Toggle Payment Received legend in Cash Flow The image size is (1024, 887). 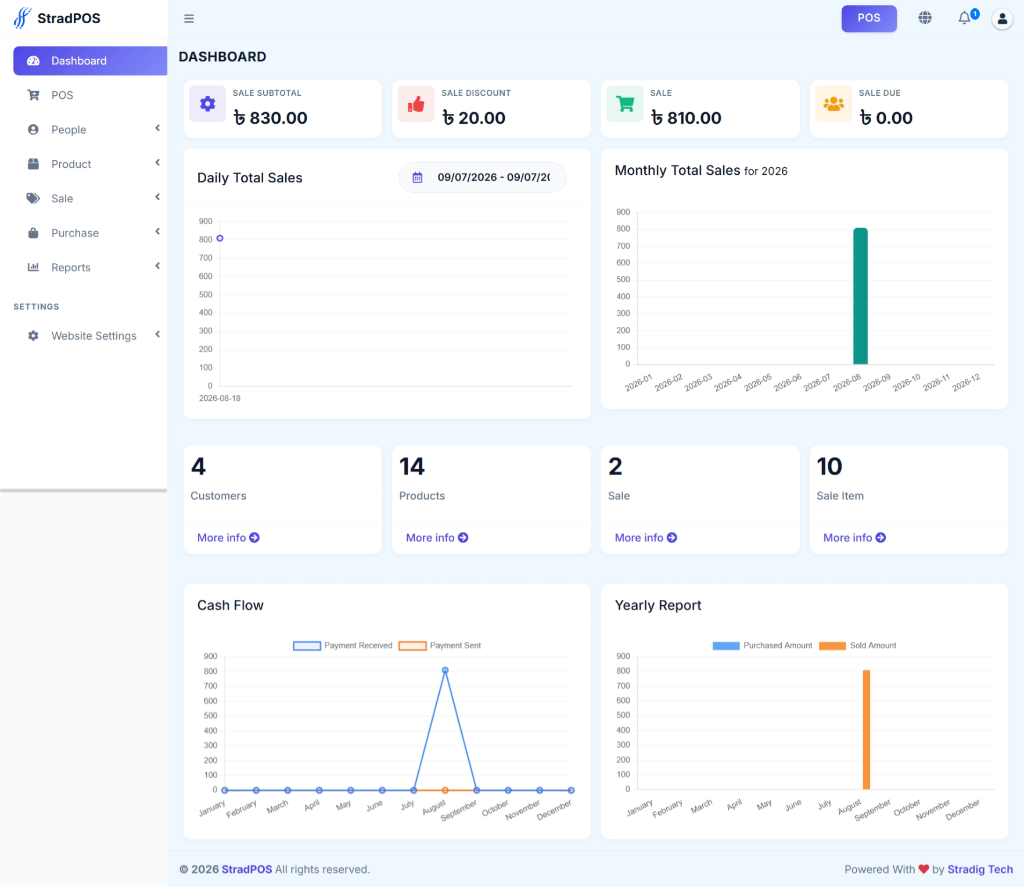coord(343,645)
